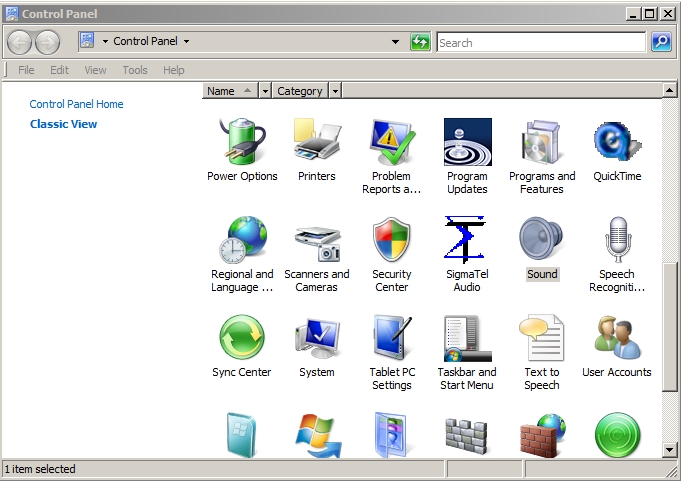Sort items by the Name column header
This screenshot has height=481, width=681.
point(230,91)
